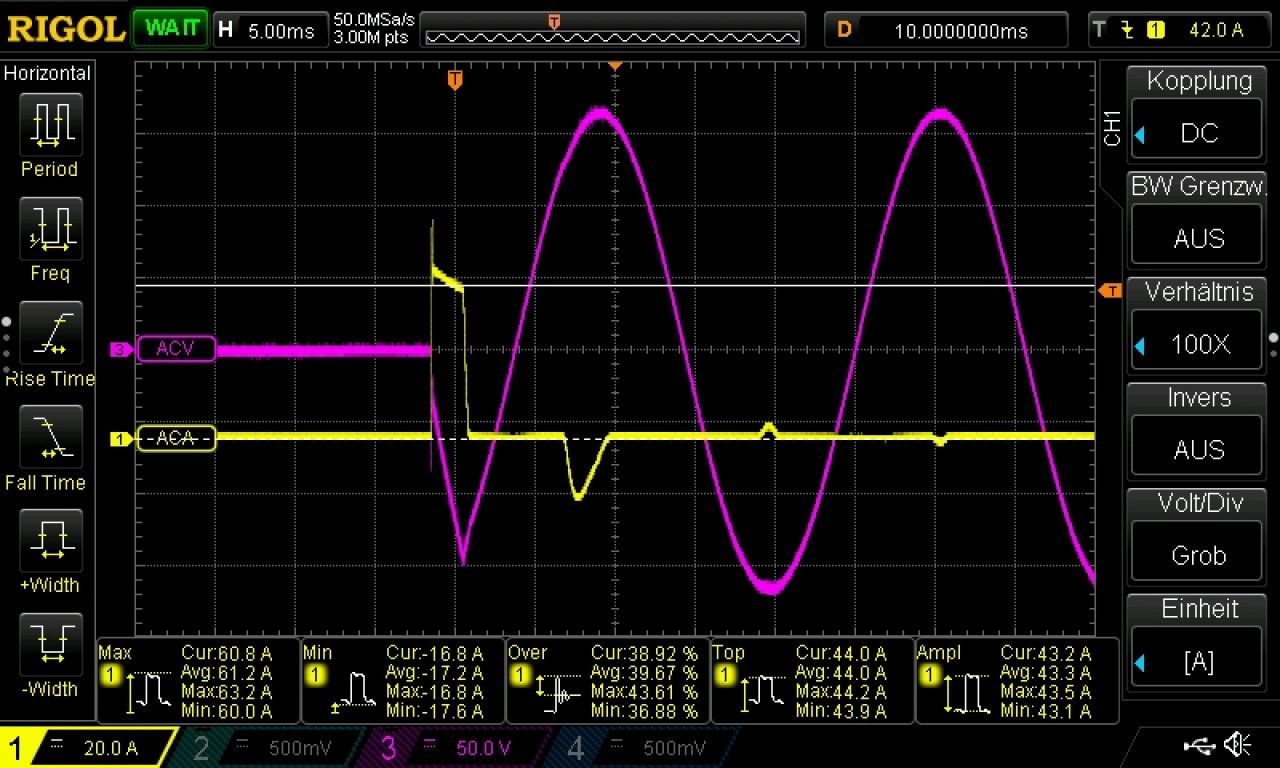
Task: Click the D 10.0000000ms delay field
Action: pyautogui.click(x=948, y=30)
